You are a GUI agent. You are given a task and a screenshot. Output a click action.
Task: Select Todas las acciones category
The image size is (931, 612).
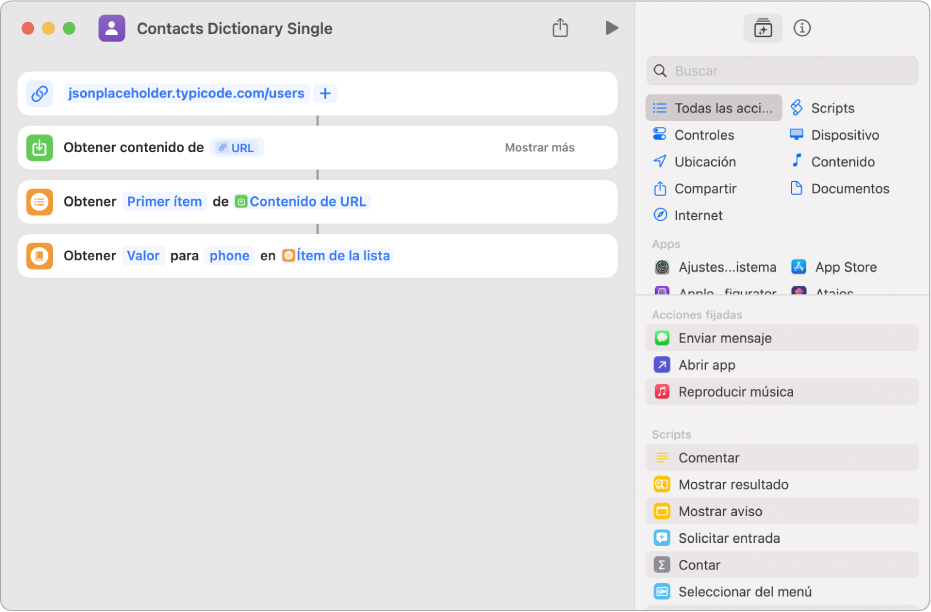pyautogui.click(x=714, y=108)
